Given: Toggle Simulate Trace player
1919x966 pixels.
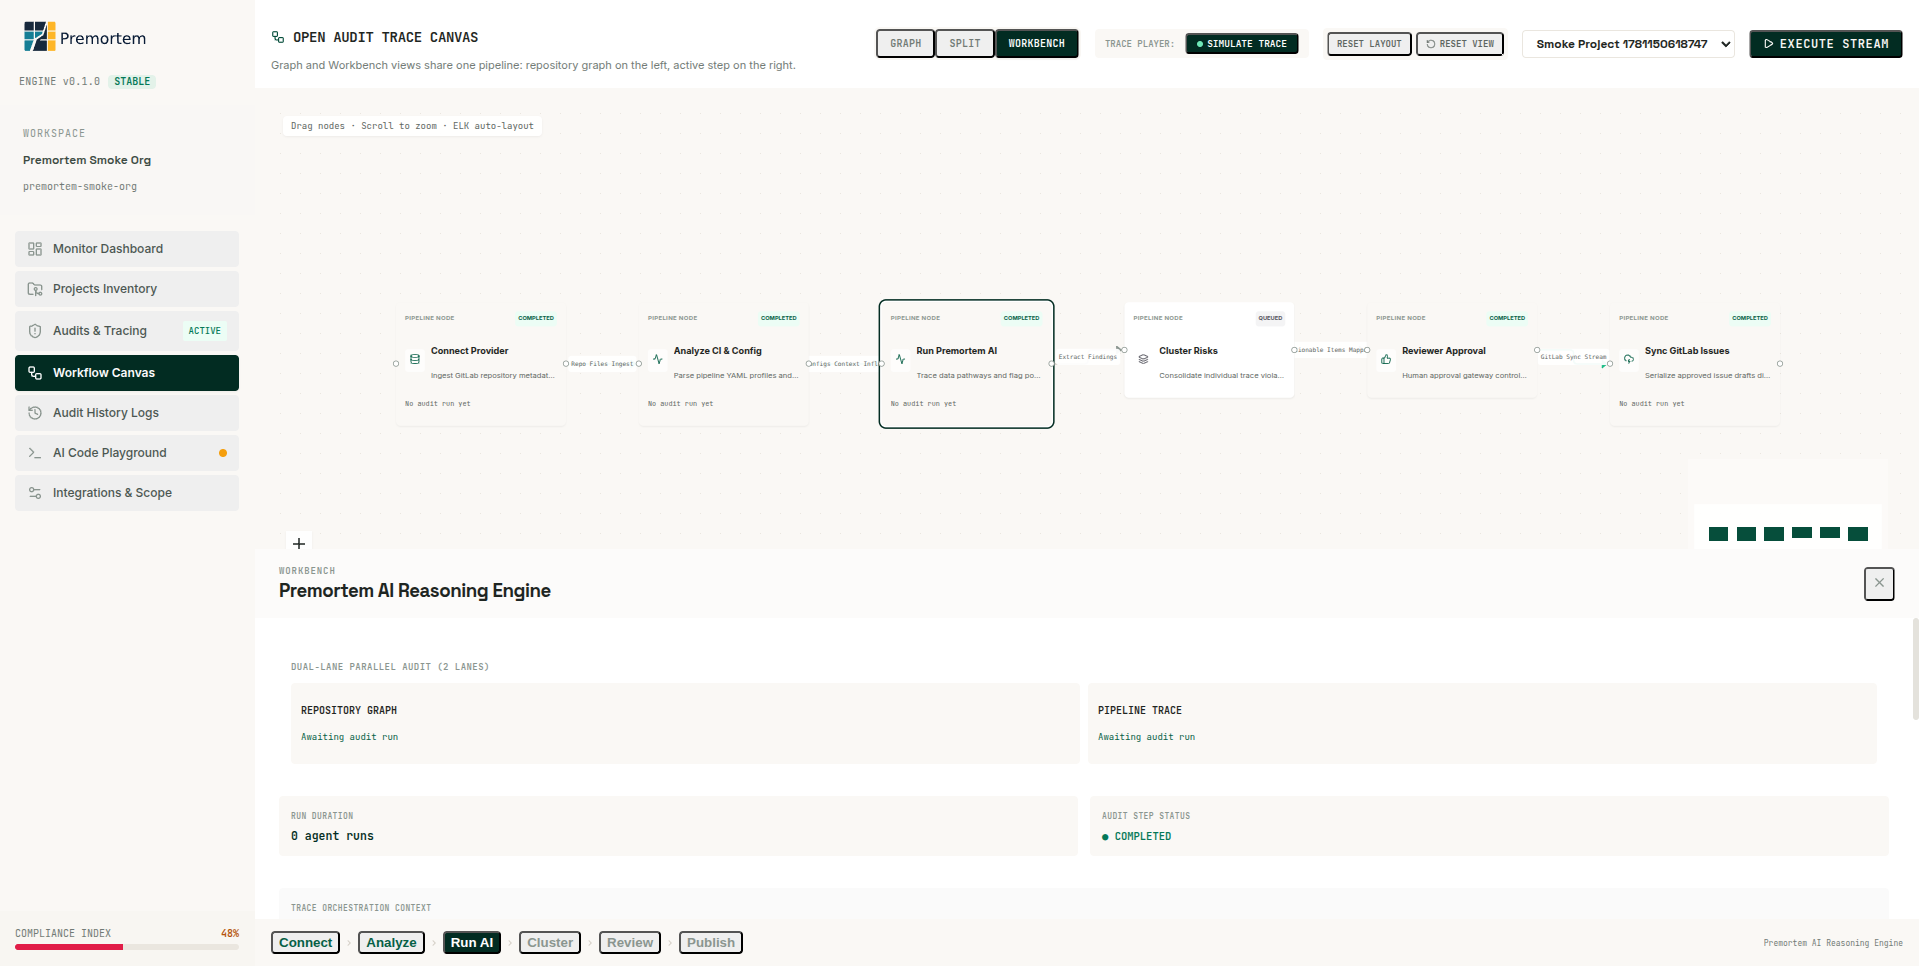Looking at the screenshot, I should tap(1242, 44).
